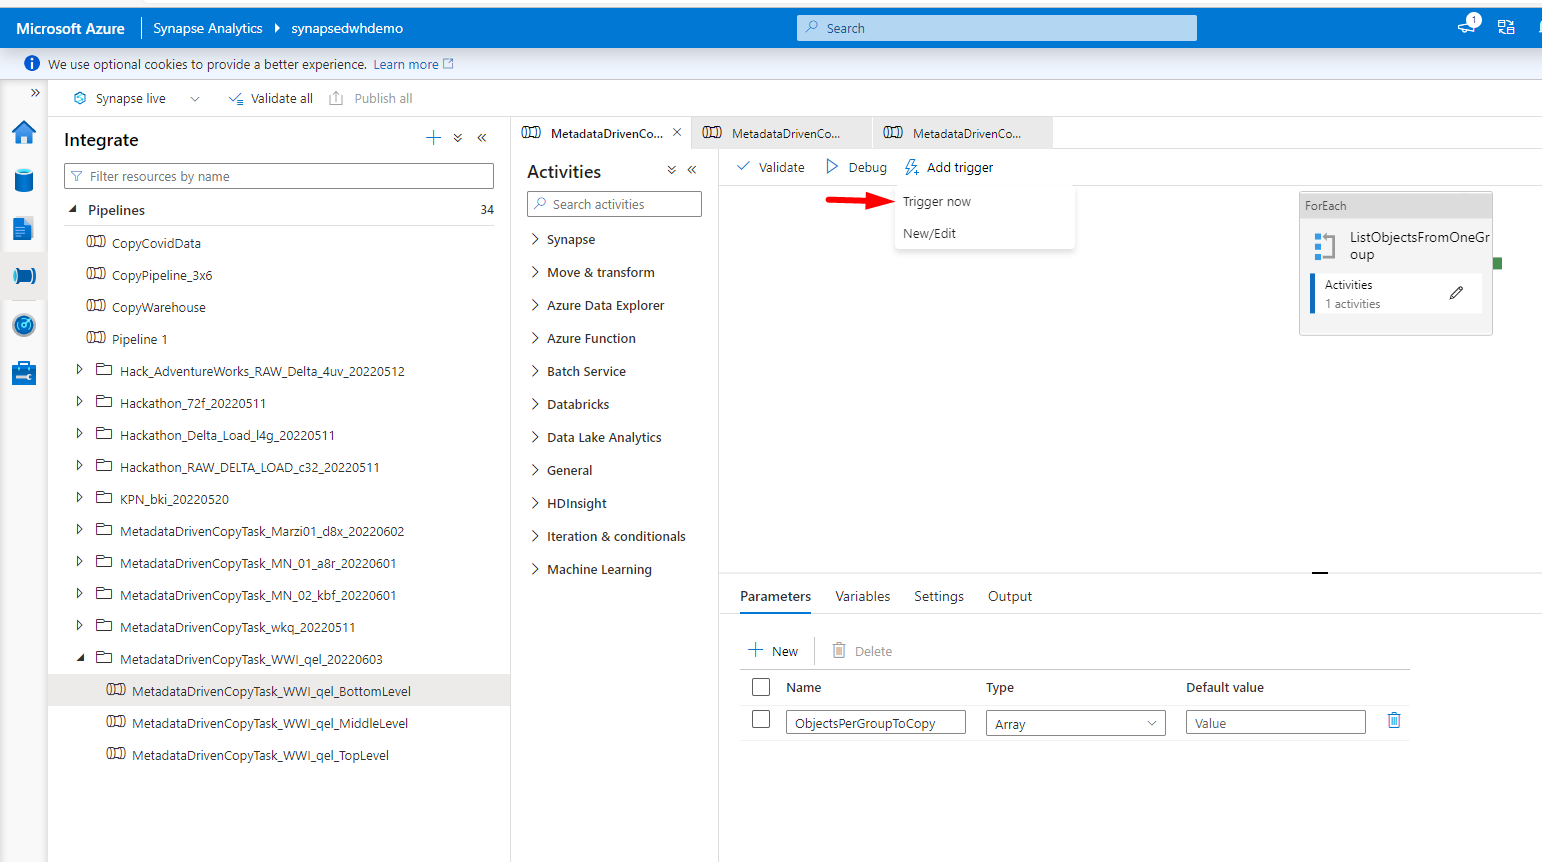This screenshot has height=862, width=1542.
Task: Open the Manage hub toolbox icon
Action: 23,372
